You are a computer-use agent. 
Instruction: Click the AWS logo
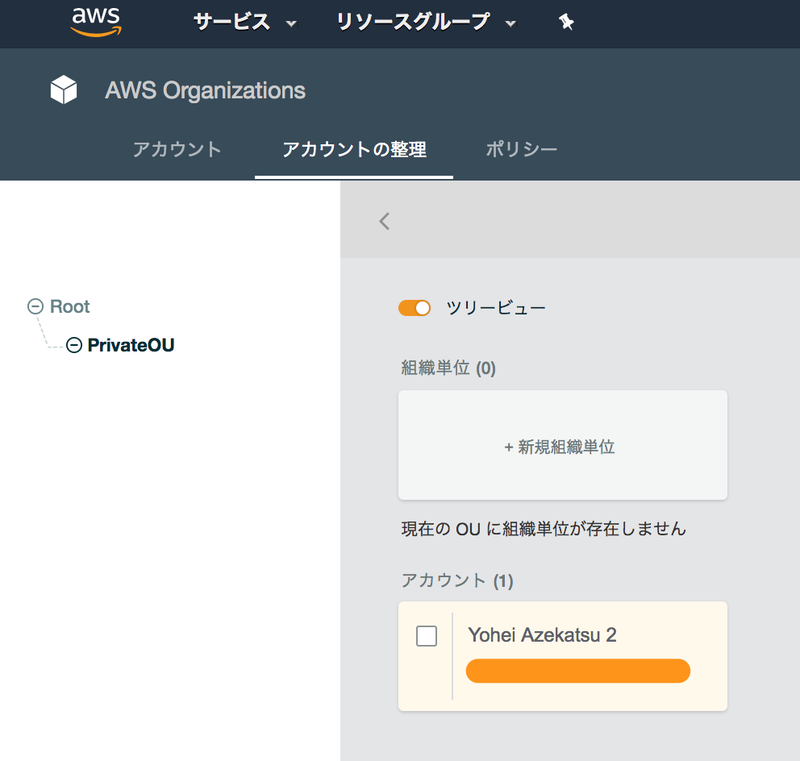96,22
